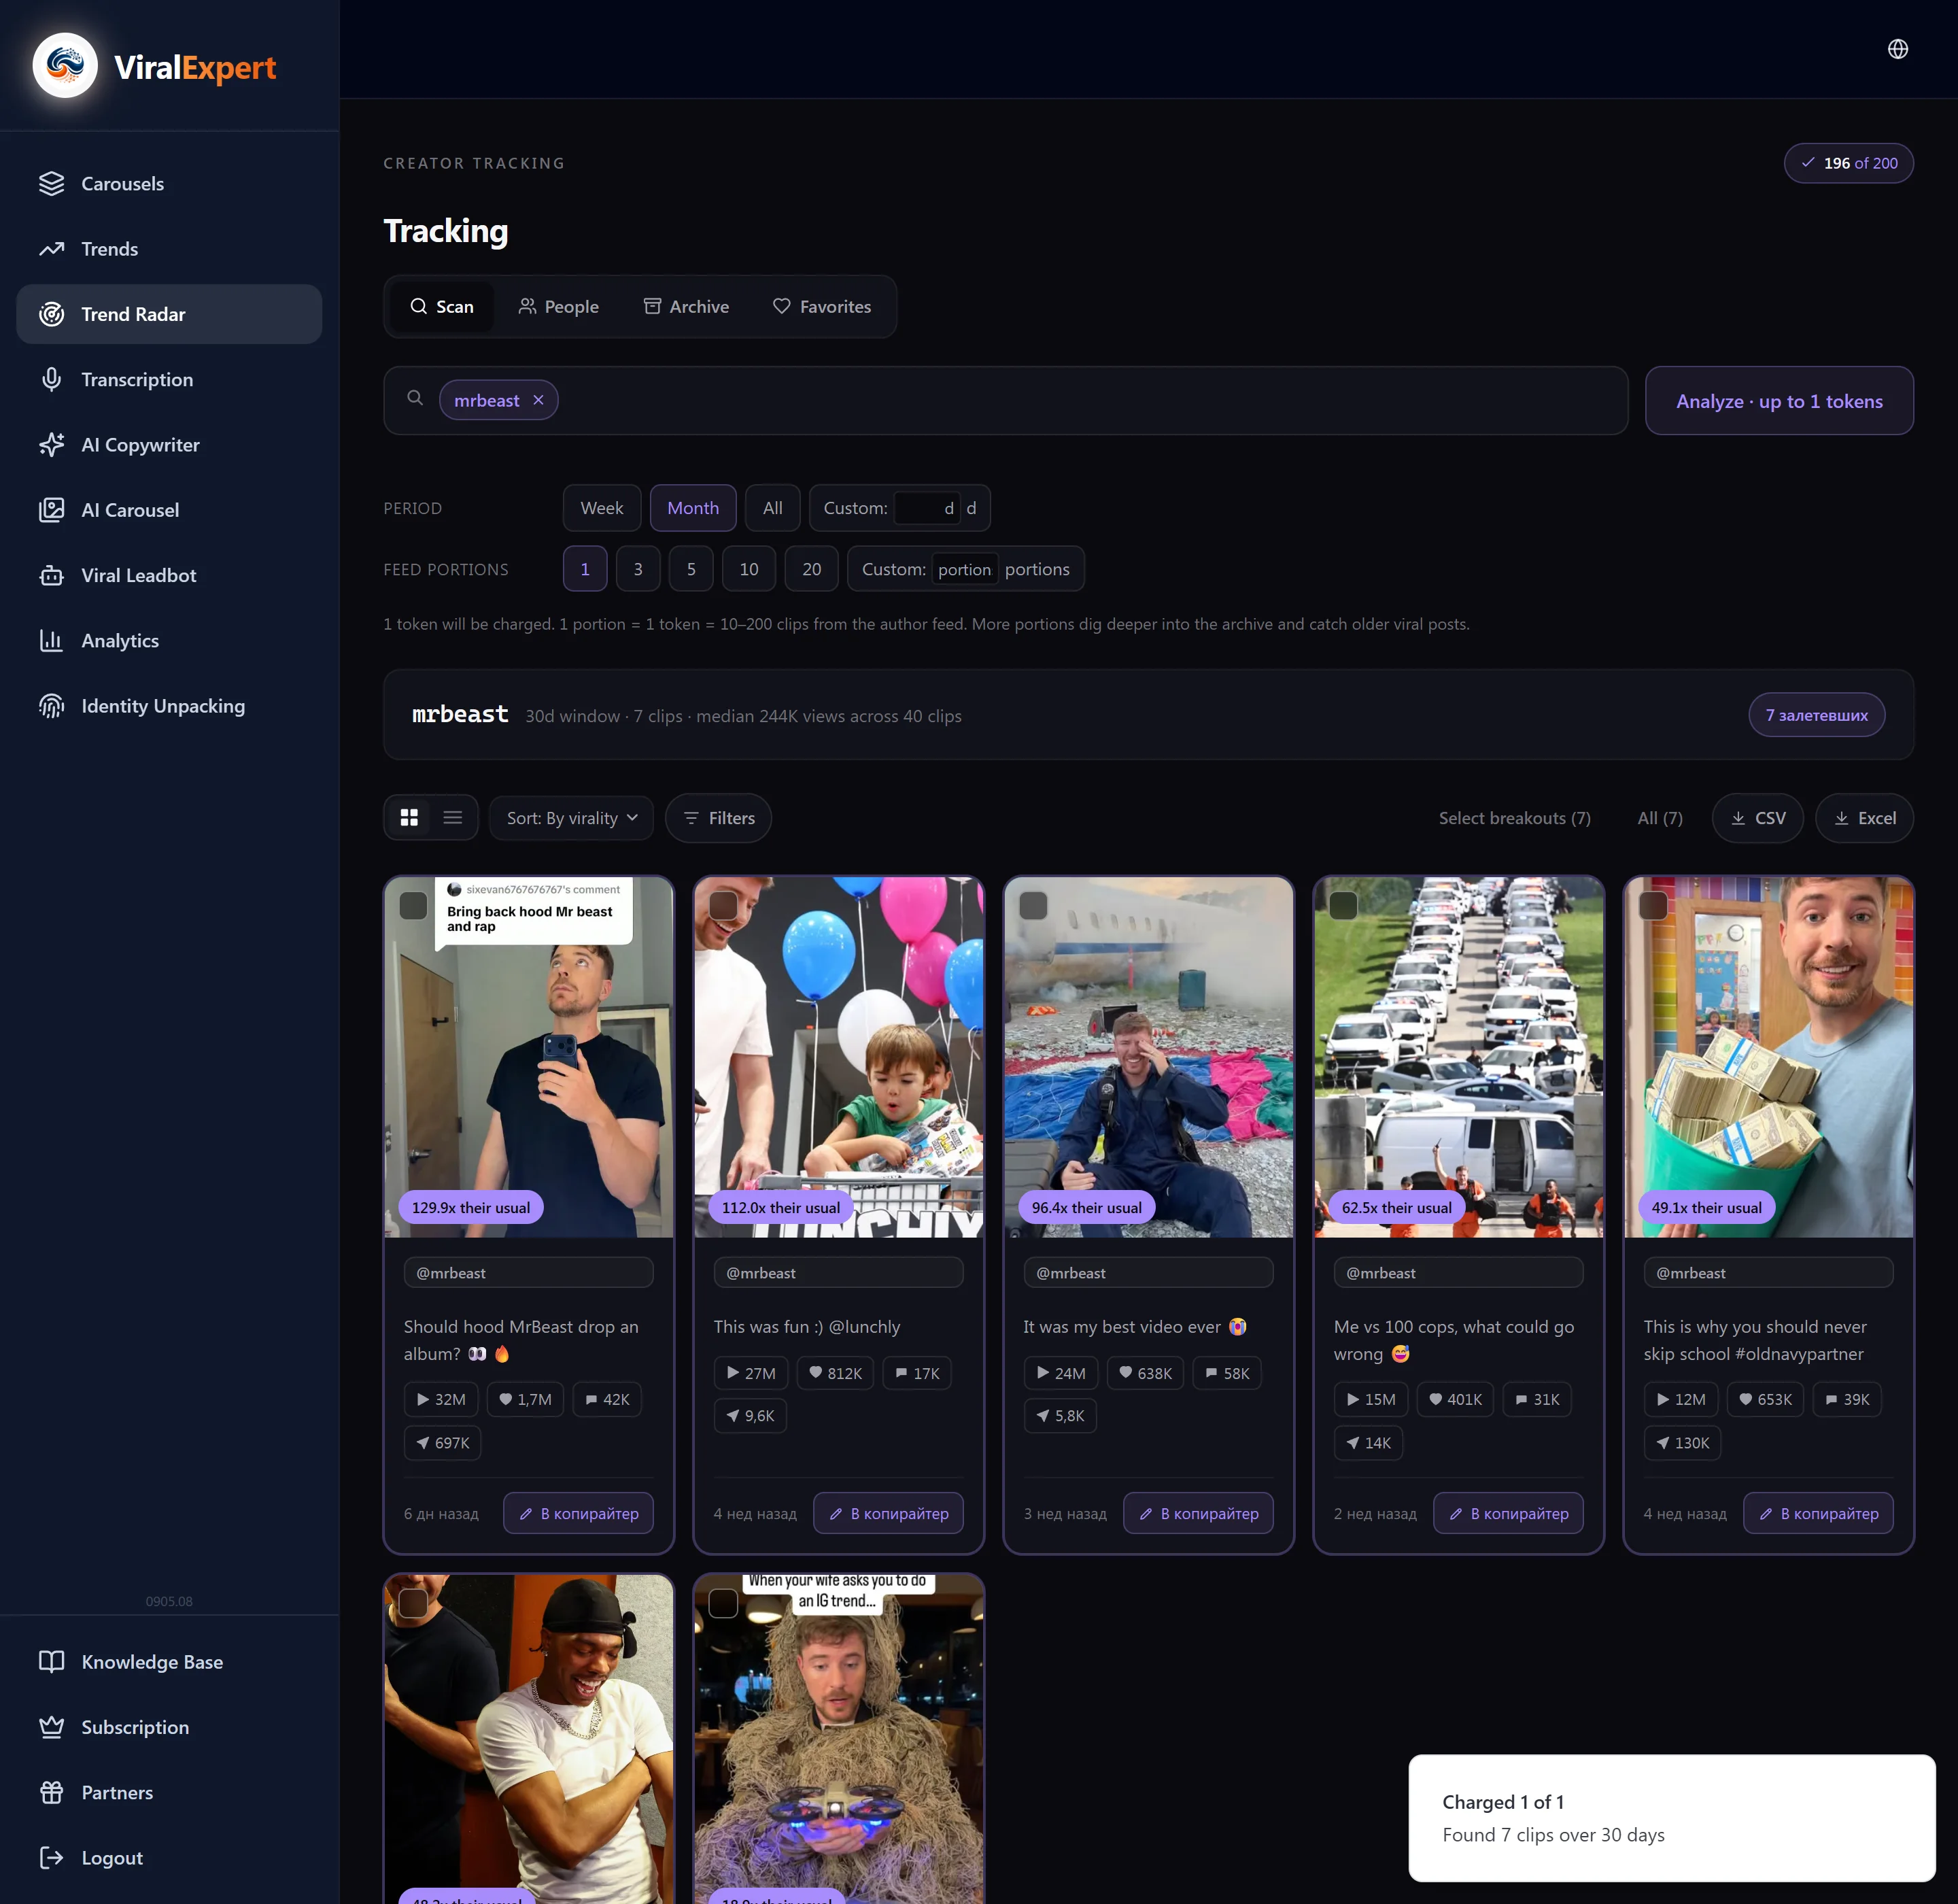The width and height of the screenshot is (1958, 1904).
Task: Click the Trends arrow icon
Action: tap(51, 249)
